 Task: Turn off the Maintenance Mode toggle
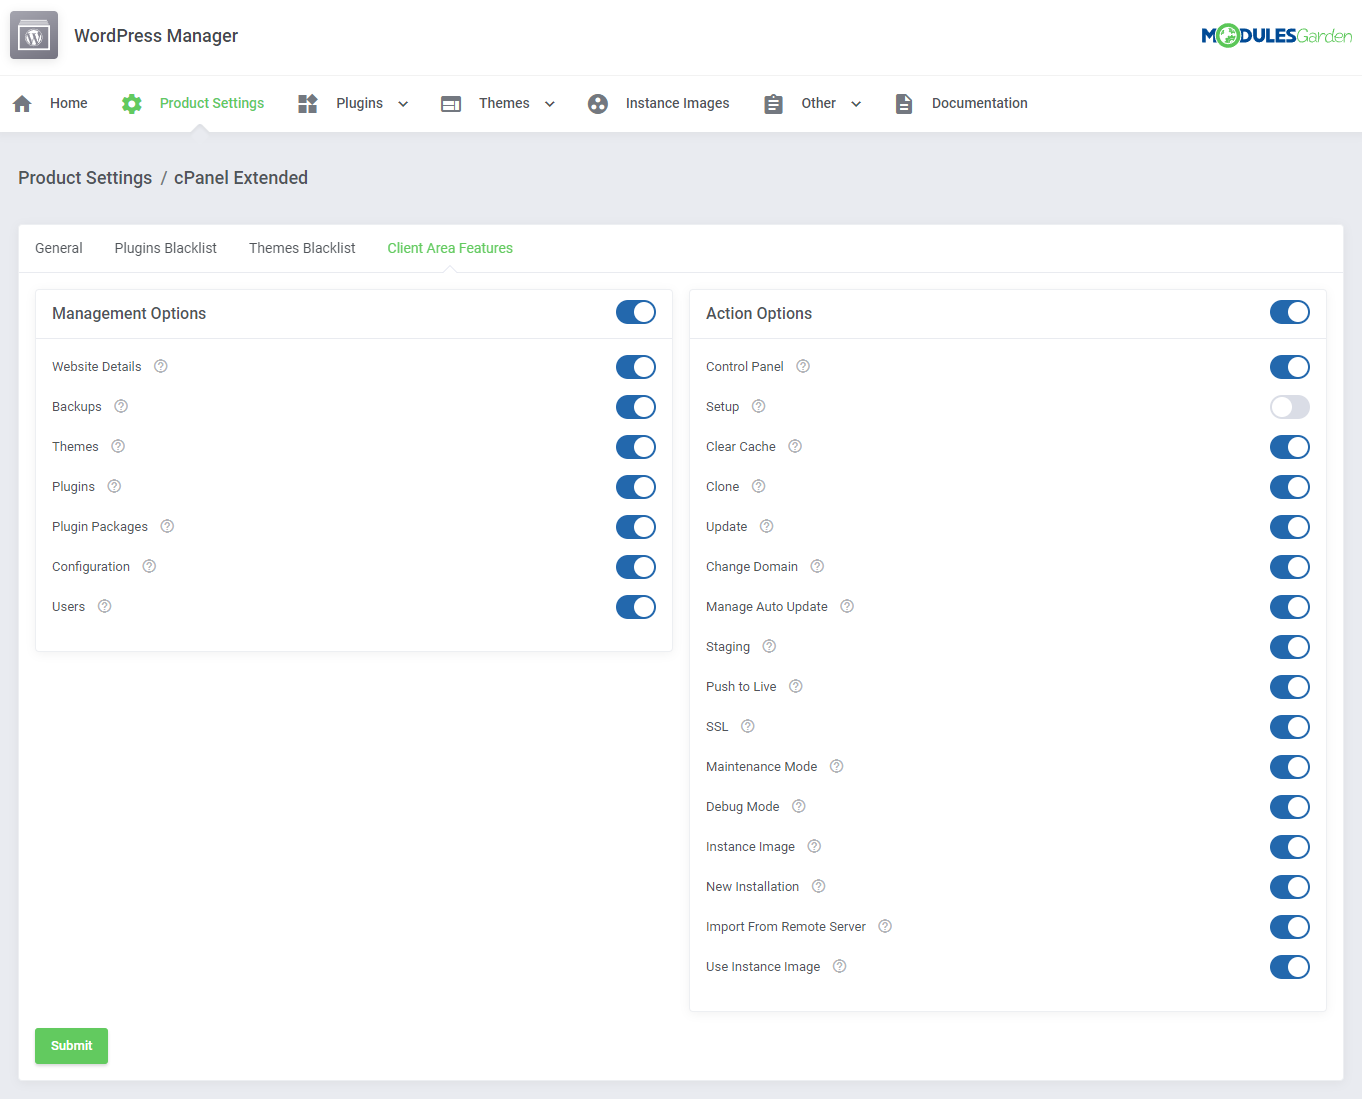(x=1290, y=767)
